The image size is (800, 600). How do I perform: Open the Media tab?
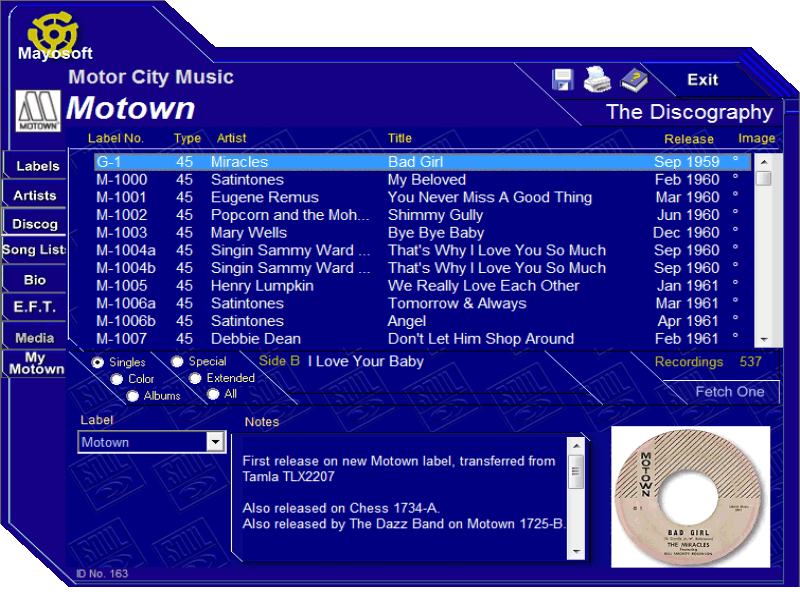(35, 337)
